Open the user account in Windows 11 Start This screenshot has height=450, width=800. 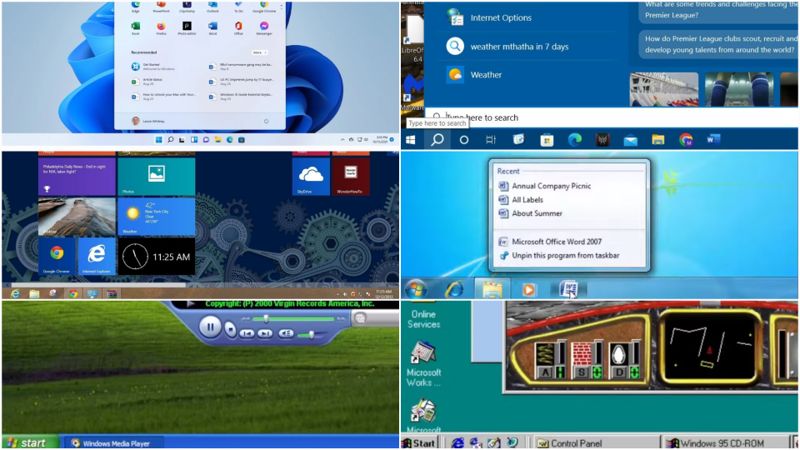coord(148,121)
